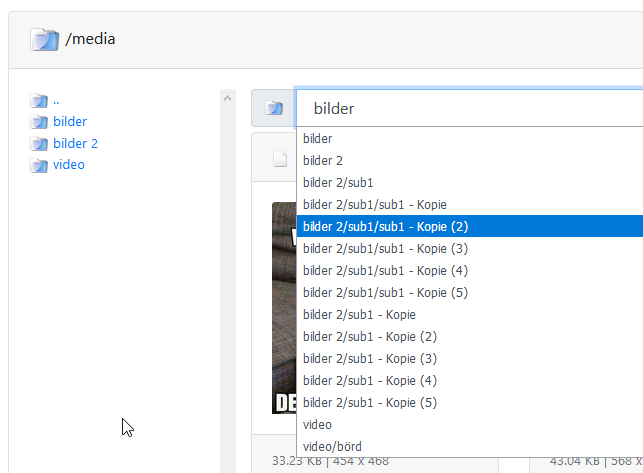Click the '/media' path heading
The width and height of the screenshot is (643, 473).
point(90,39)
